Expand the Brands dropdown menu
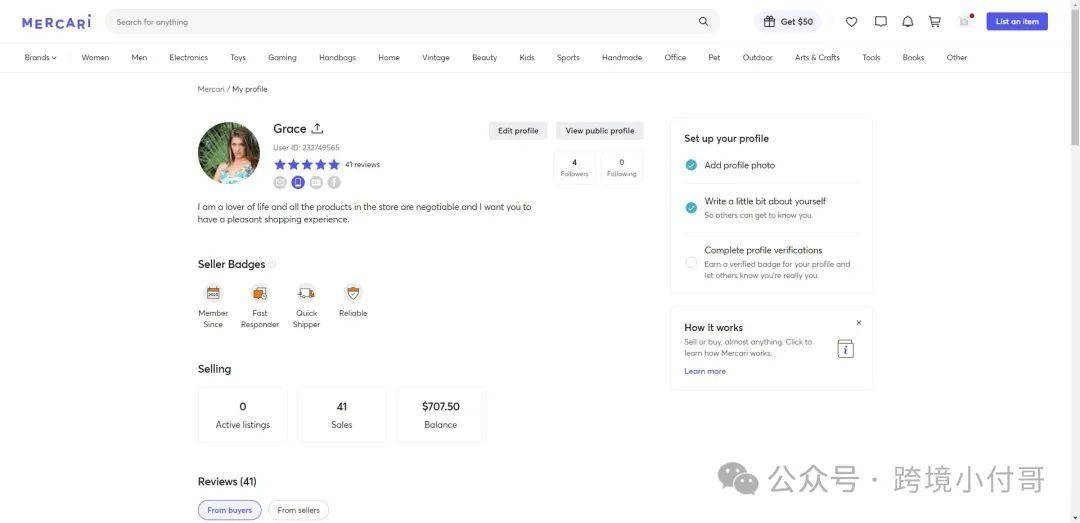 41,58
